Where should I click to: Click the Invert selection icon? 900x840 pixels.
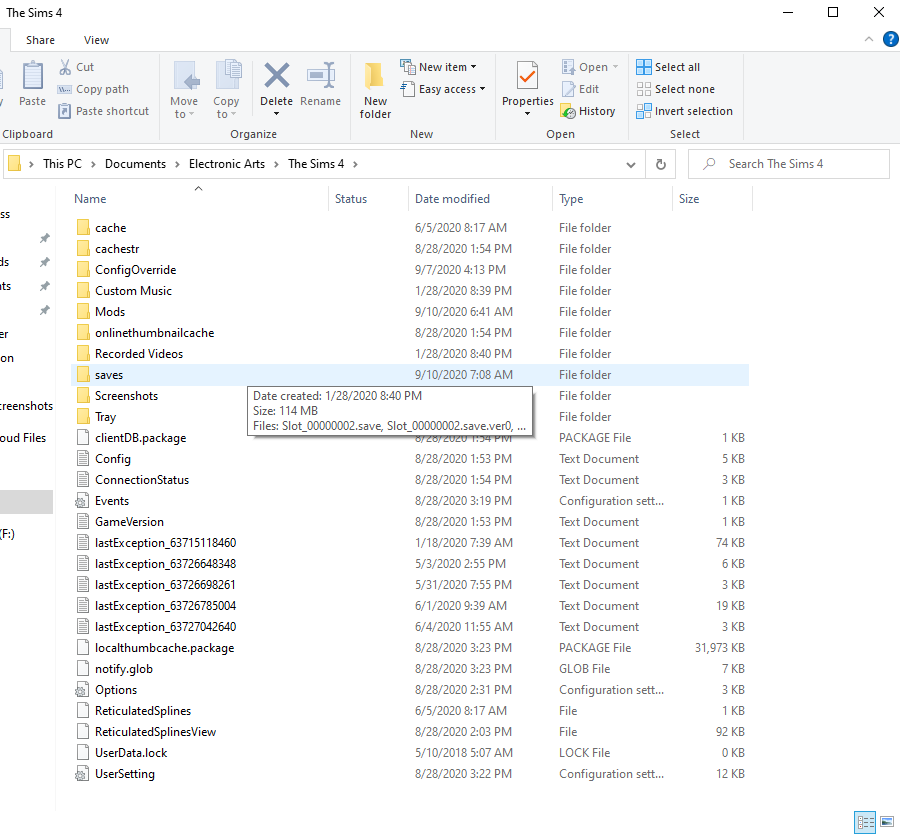(x=643, y=111)
